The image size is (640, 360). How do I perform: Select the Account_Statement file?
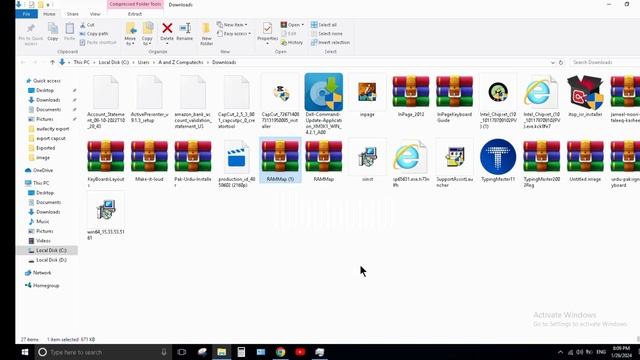click(x=106, y=102)
